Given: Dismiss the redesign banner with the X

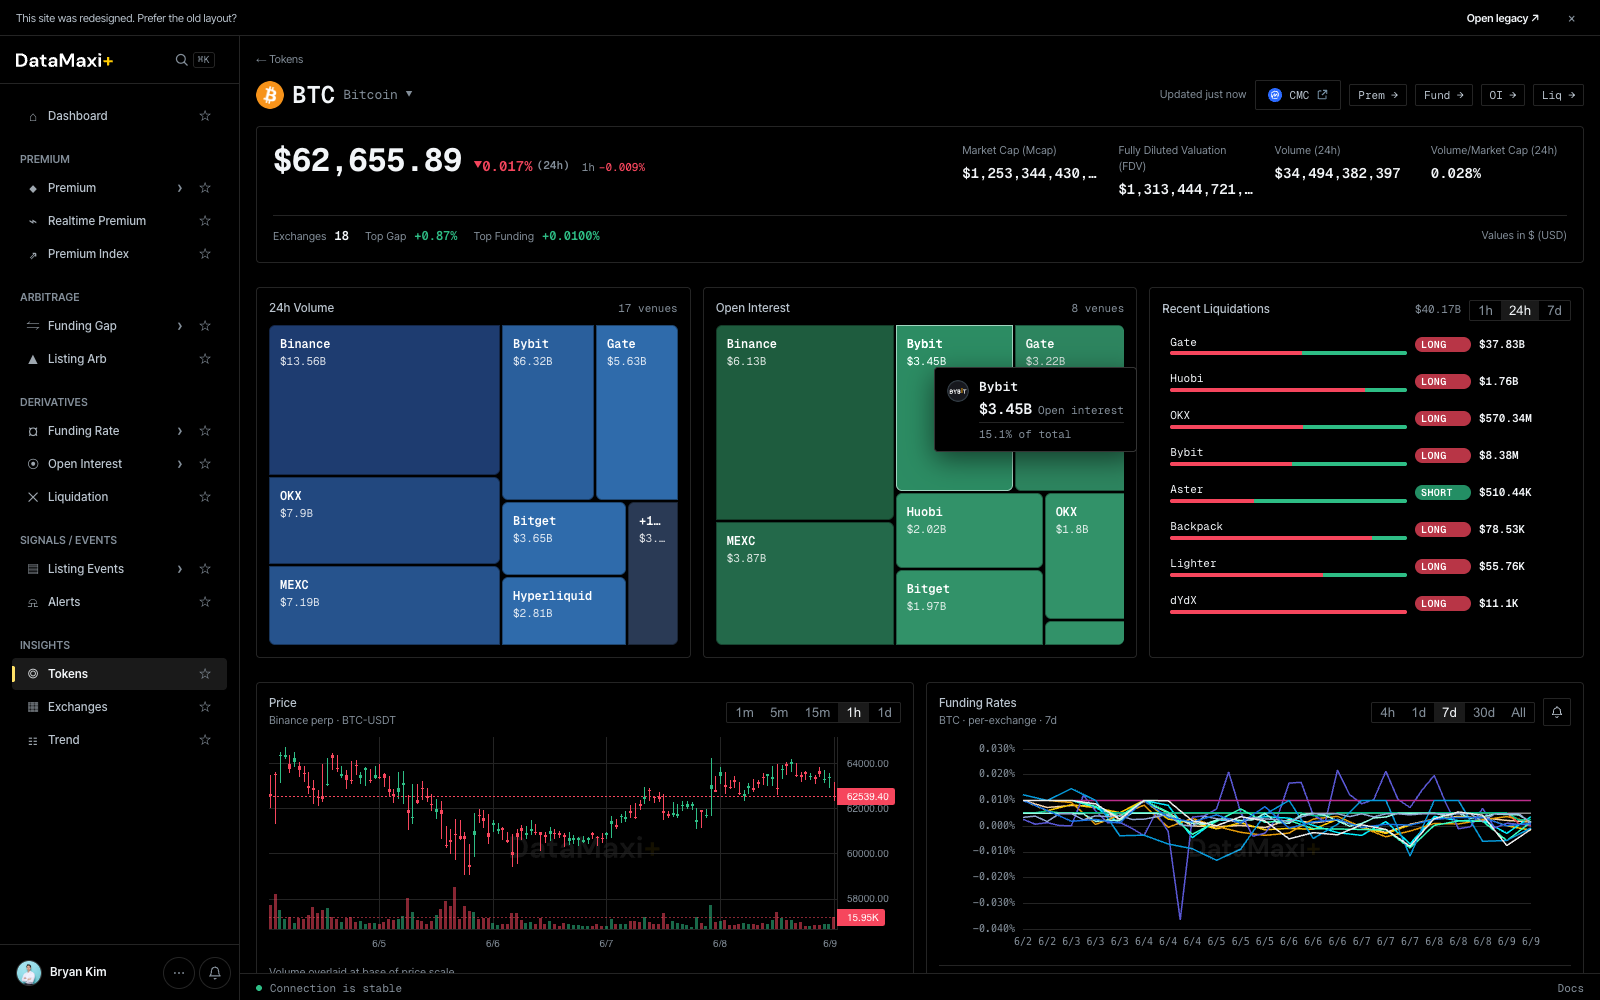Looking at the screenshot, I should coord(1572,18).
